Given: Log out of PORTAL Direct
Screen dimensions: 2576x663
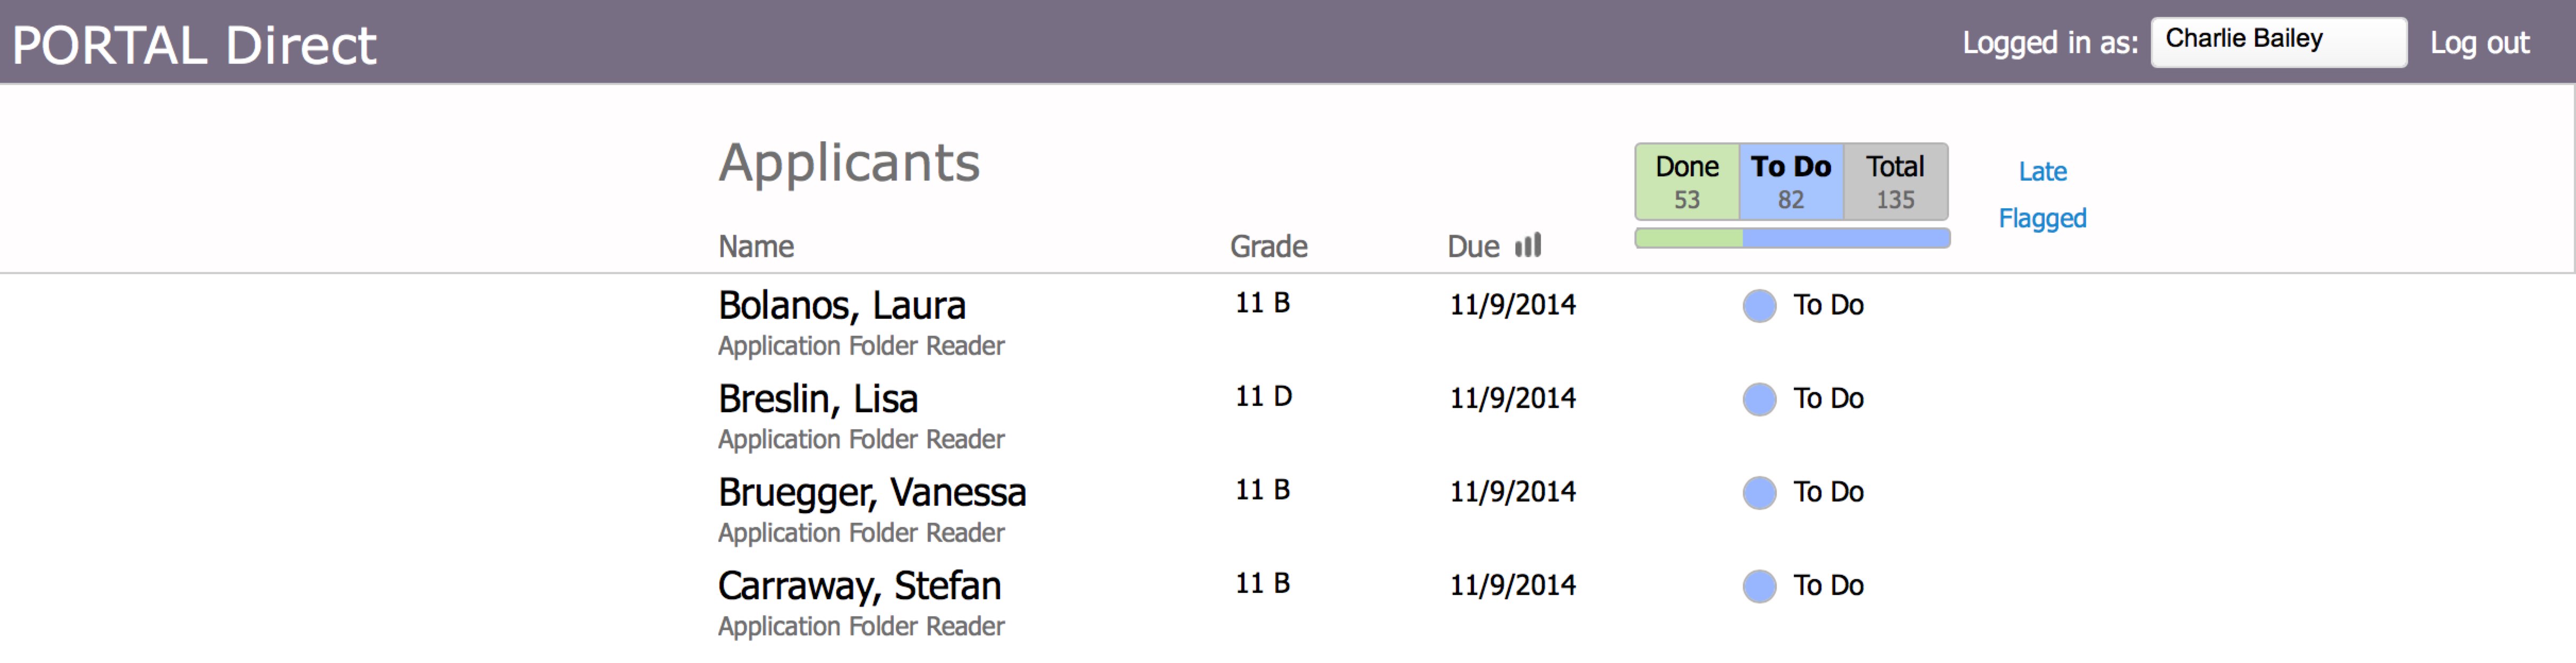Looking at the screenshot, I should (x=2479, y=43).
